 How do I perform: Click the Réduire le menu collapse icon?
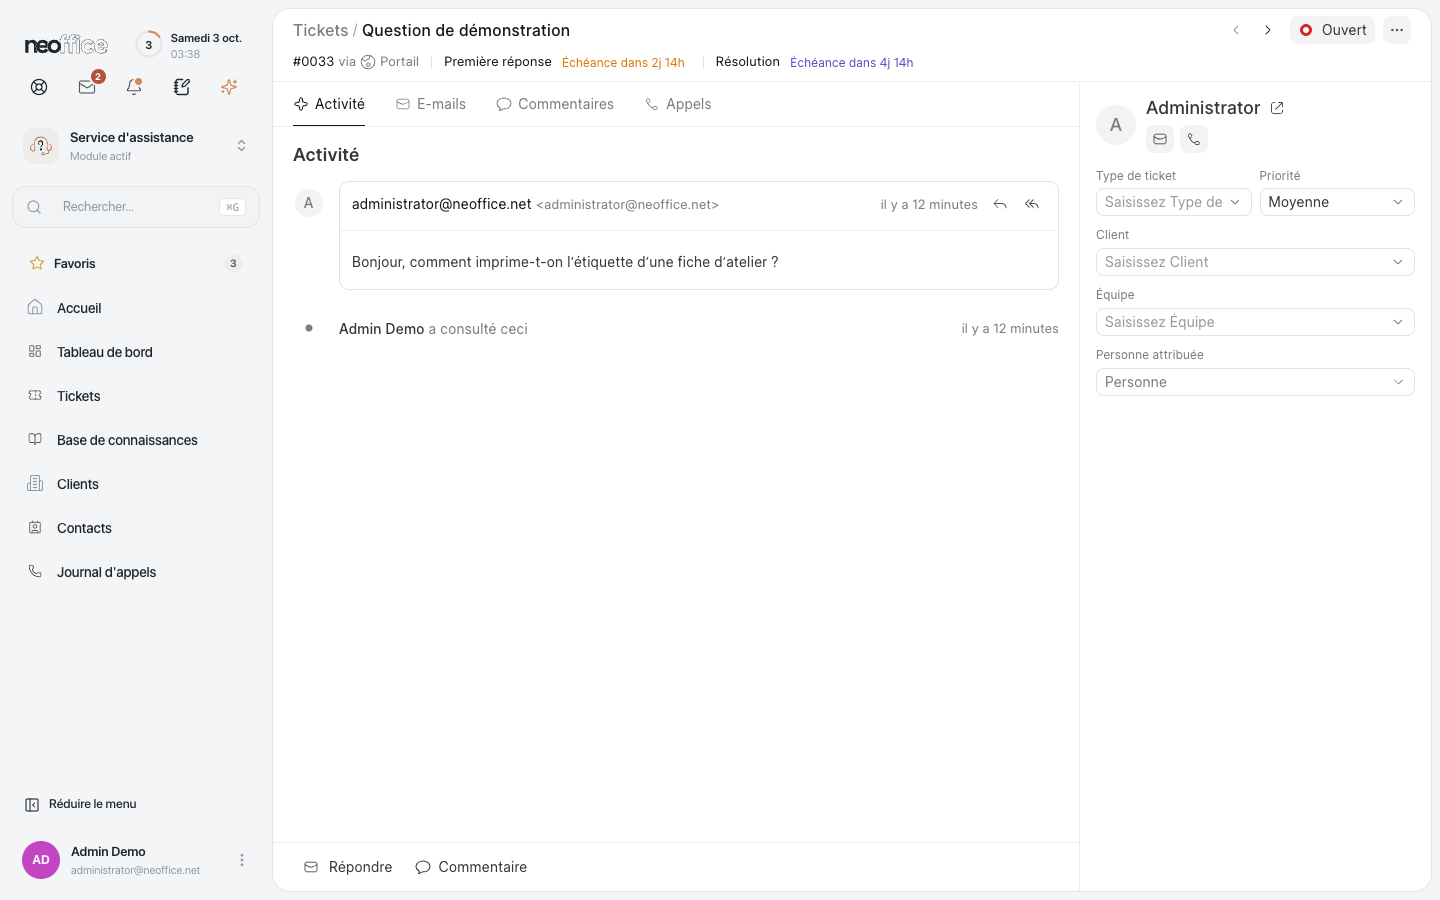pyautogui.click(x=32, y=804)
